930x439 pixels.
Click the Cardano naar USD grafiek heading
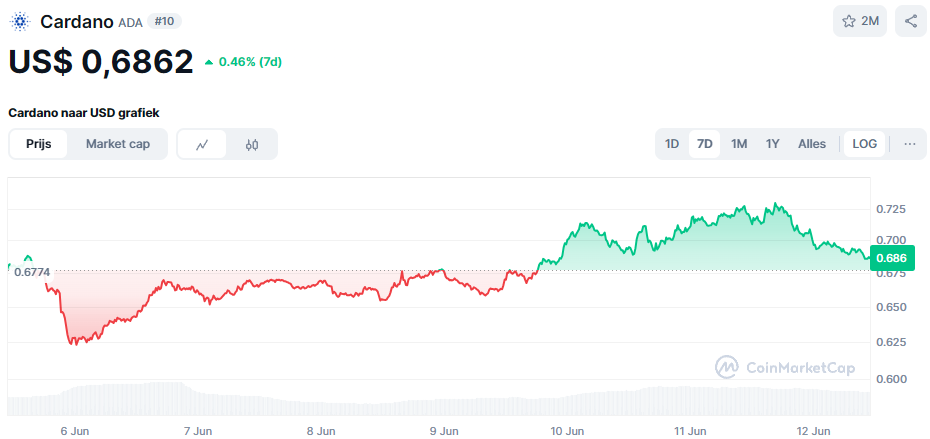pos(84,113)
